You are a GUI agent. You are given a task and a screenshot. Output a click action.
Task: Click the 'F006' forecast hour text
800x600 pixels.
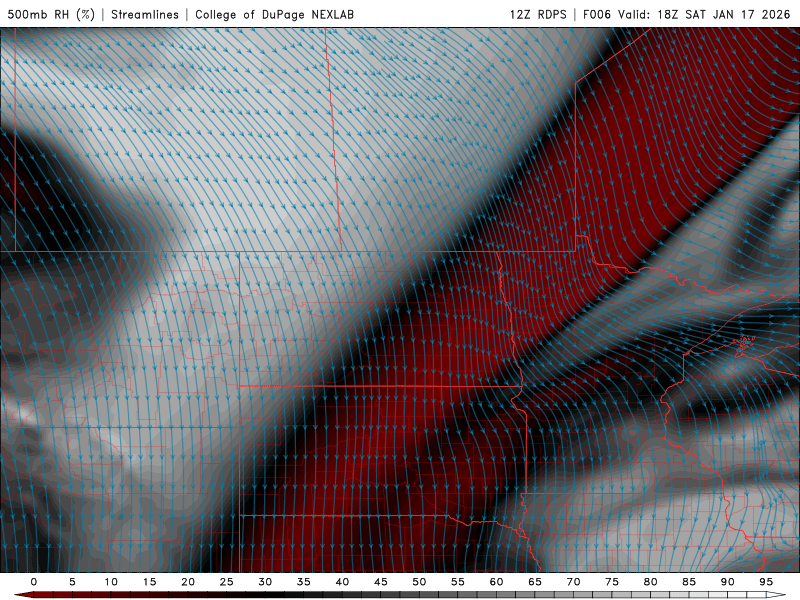597,14
